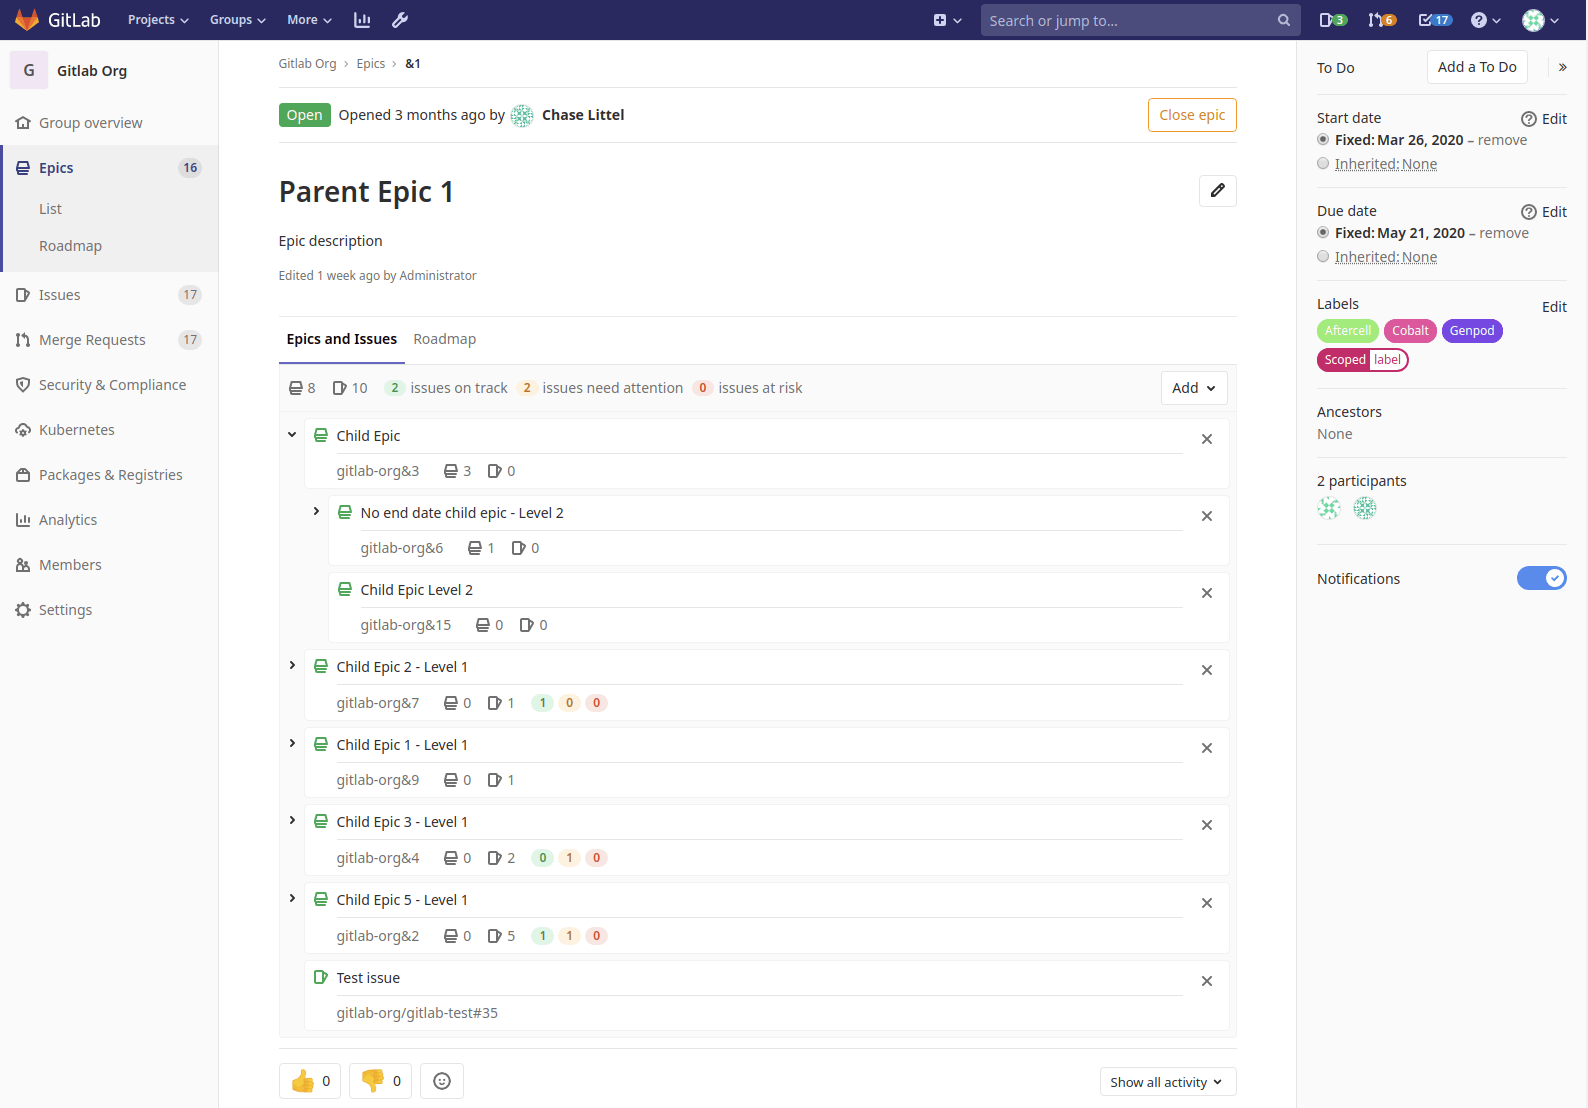Switch to the Roadmap tab
This screenshot has height=1108, width=1588.
coord(444,339)
